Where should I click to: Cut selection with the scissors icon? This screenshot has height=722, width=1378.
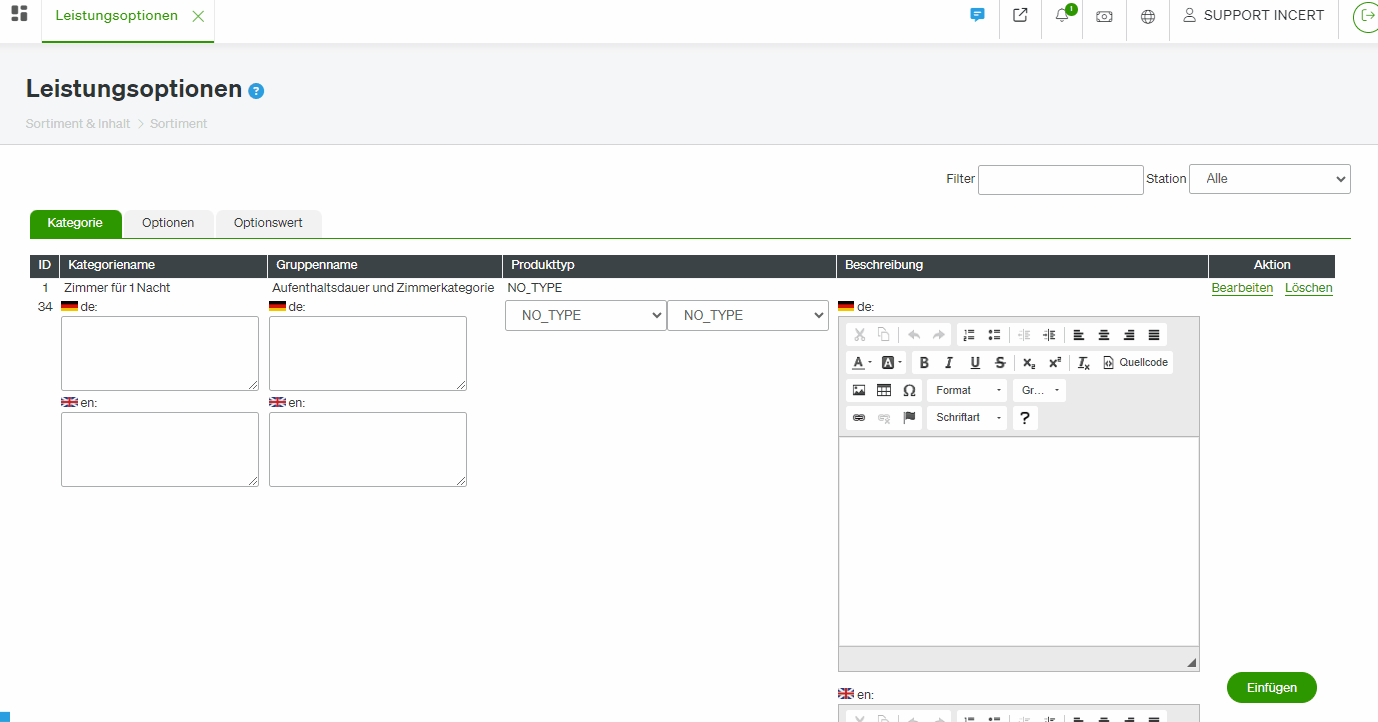859,335
